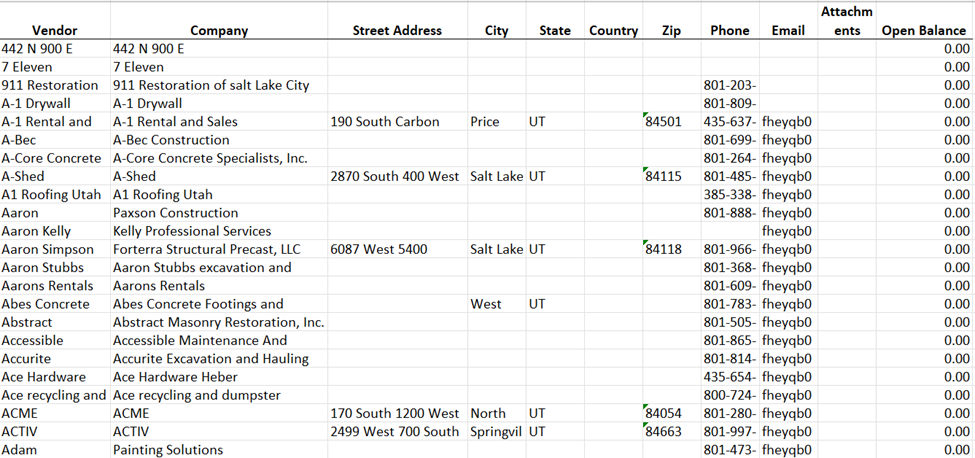Select street address 2499 West 700 South
975x458 pixels.
click(x=397, y=432)
